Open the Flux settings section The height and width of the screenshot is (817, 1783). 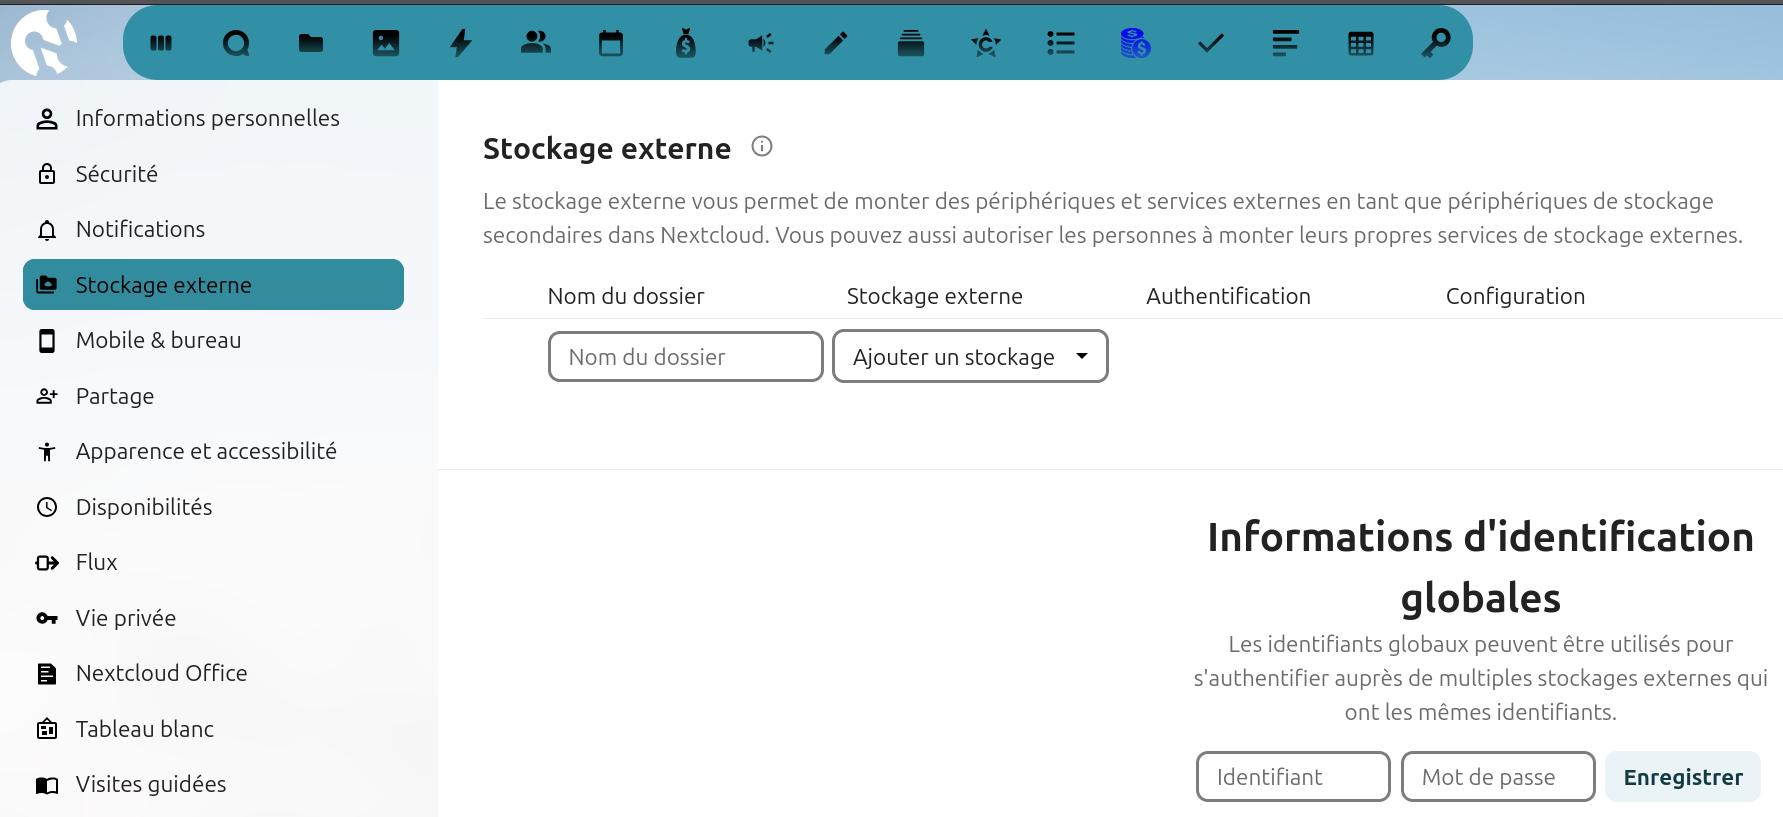(213, 562)
